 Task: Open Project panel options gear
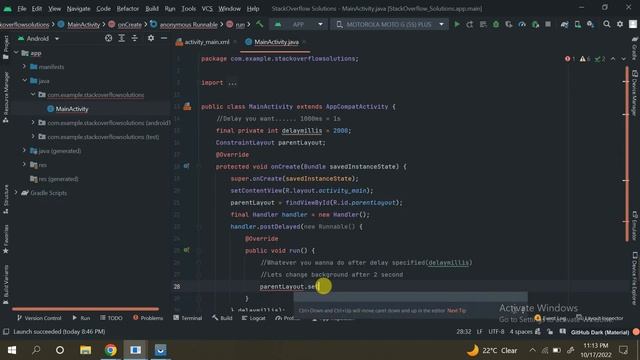pos(151,38)
